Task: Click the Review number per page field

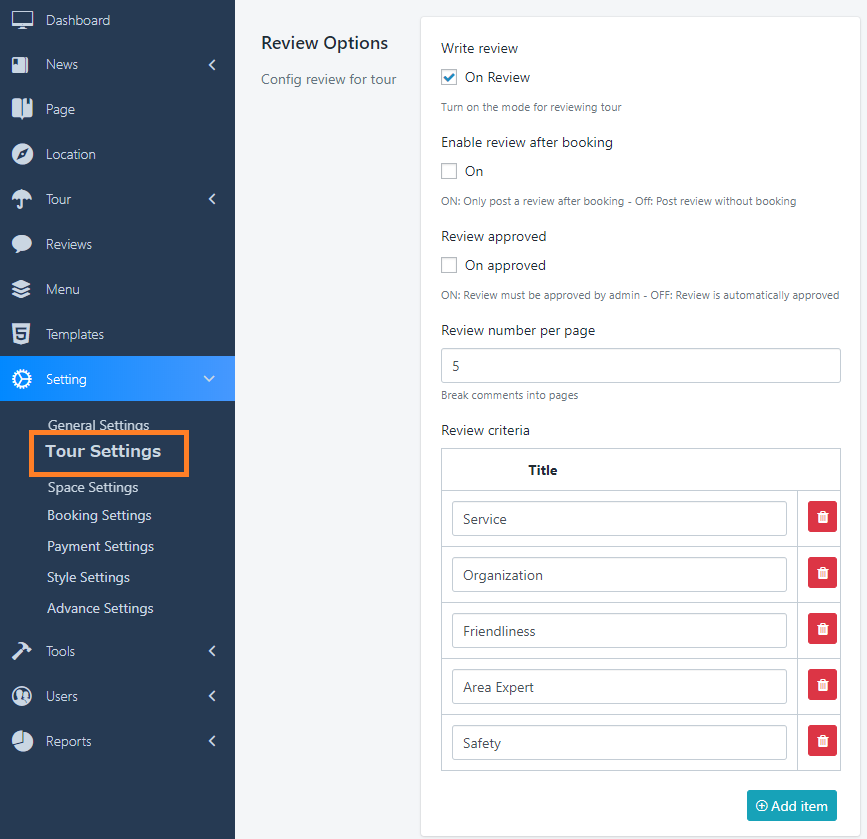Action: 640,365
